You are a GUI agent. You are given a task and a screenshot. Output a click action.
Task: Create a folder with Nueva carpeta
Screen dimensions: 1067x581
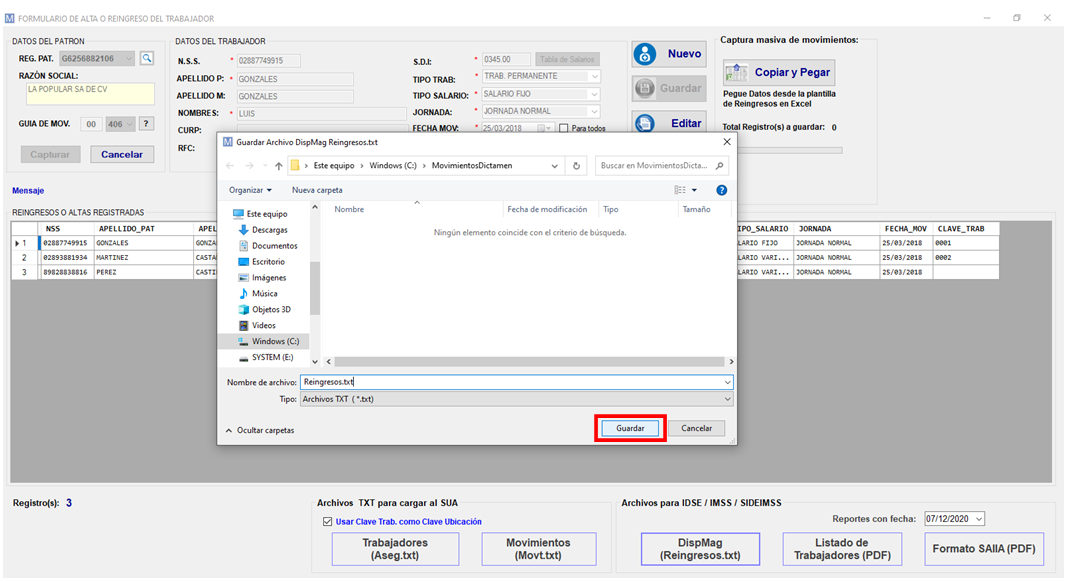point(317,190)
